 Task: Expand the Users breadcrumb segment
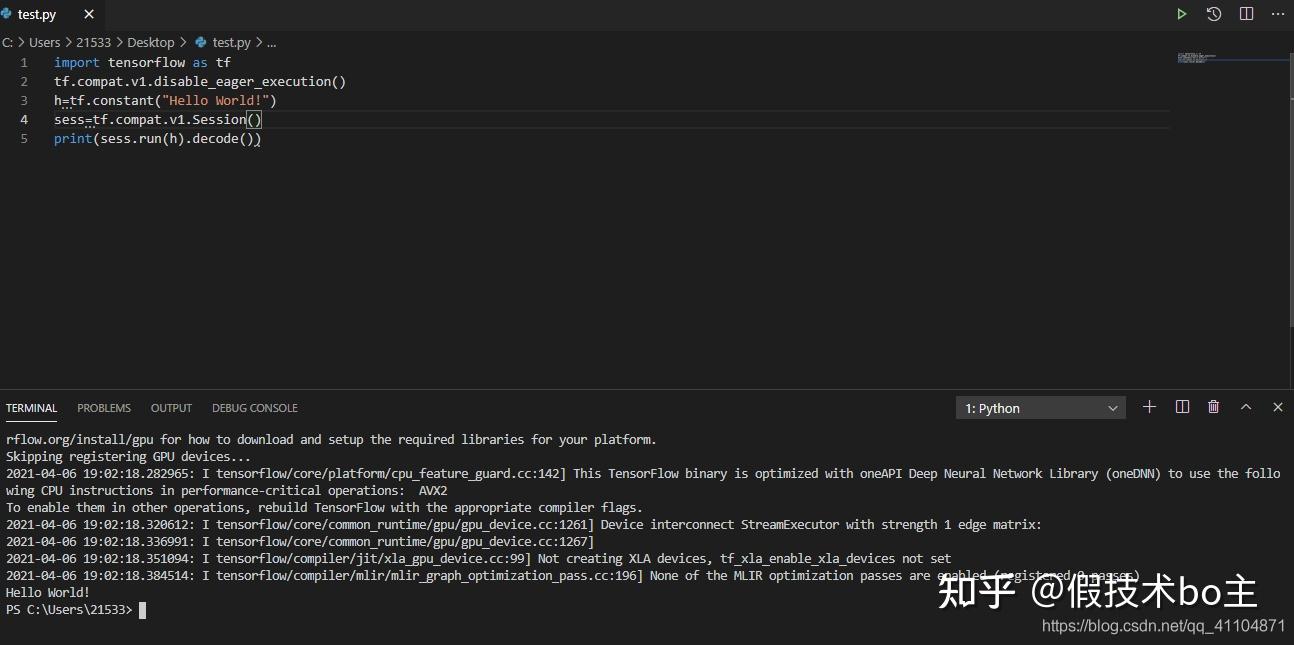coord(45,42)
